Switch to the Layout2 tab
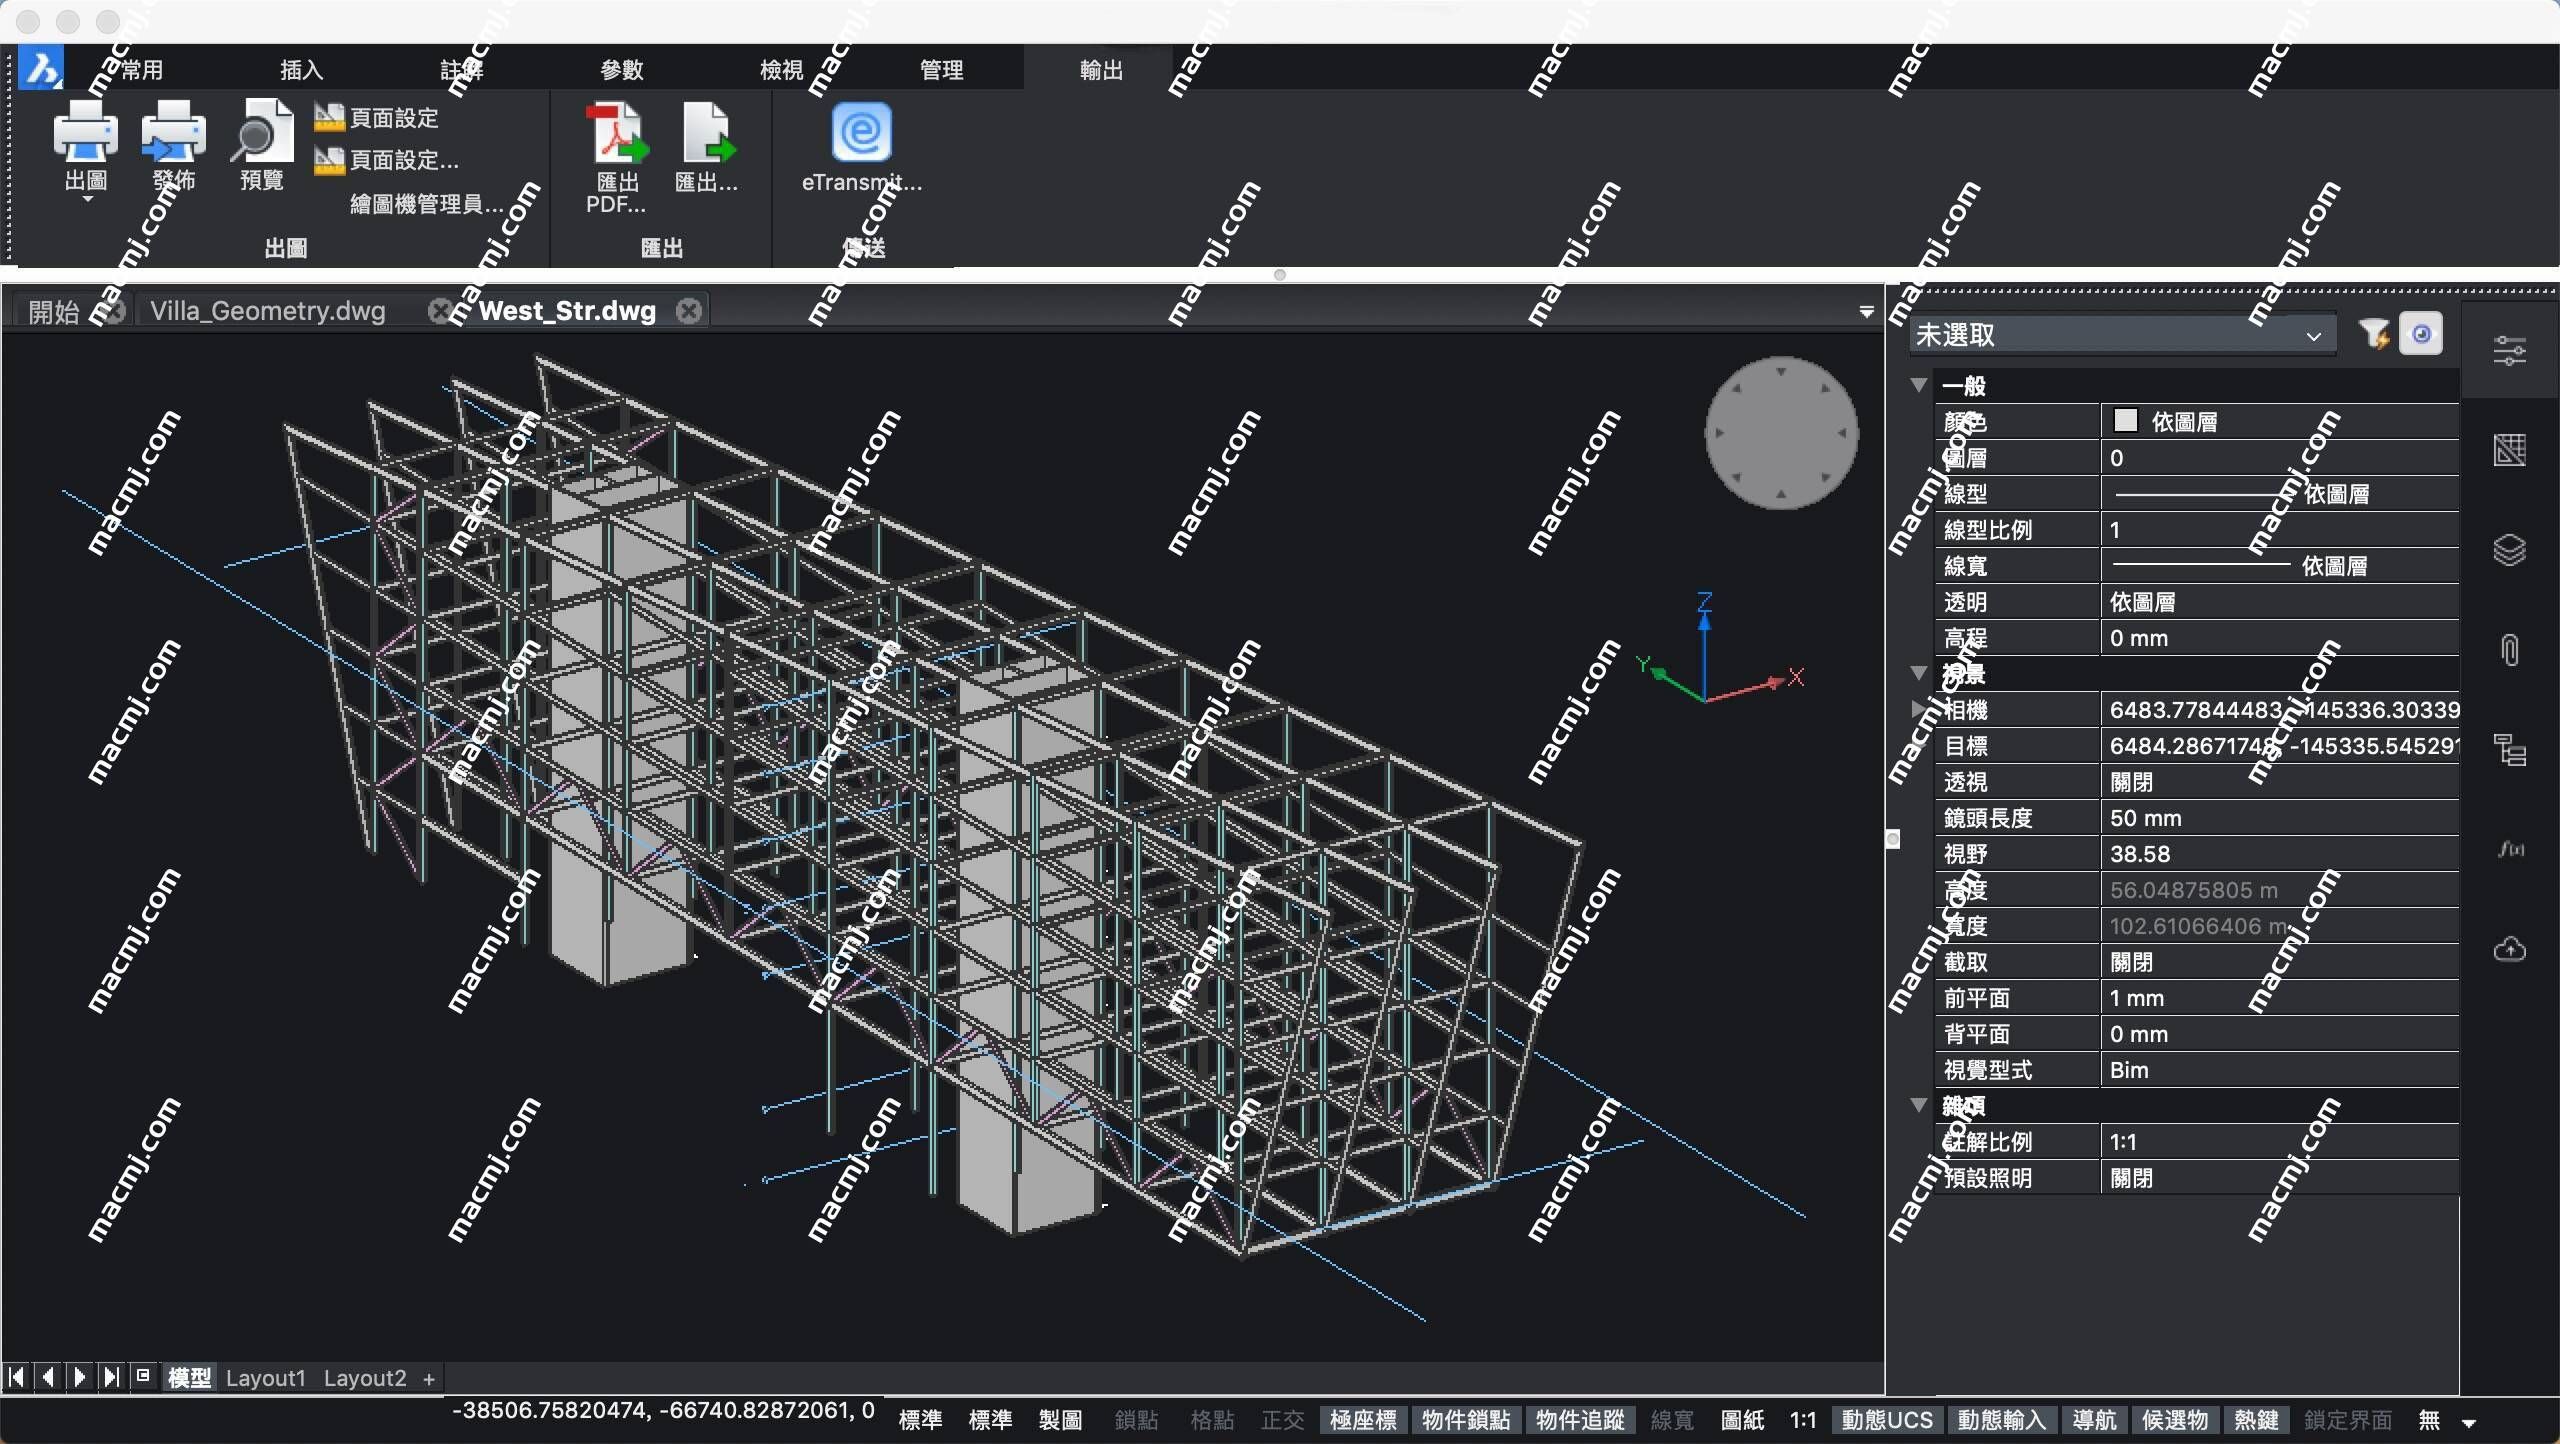Viewport: 2560px width, 1444px height. click(x=365, y=1378)
